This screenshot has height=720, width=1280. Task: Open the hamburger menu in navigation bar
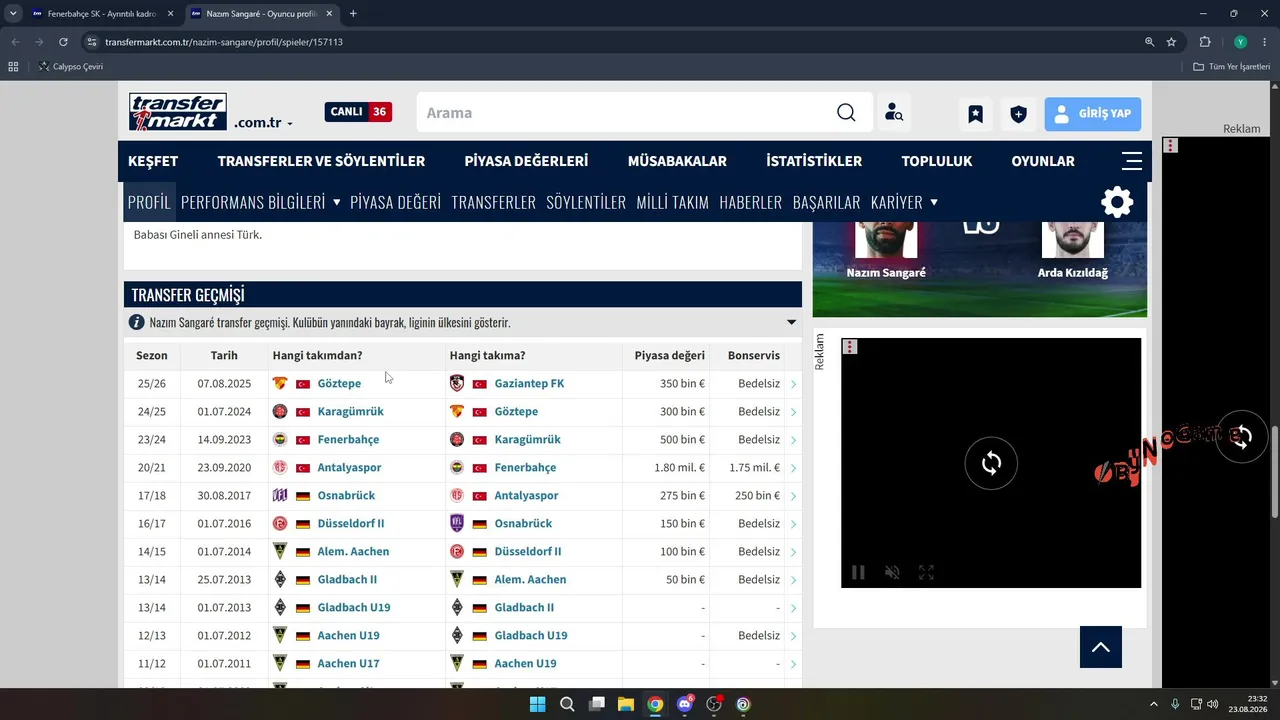[x=1132, y=161]
